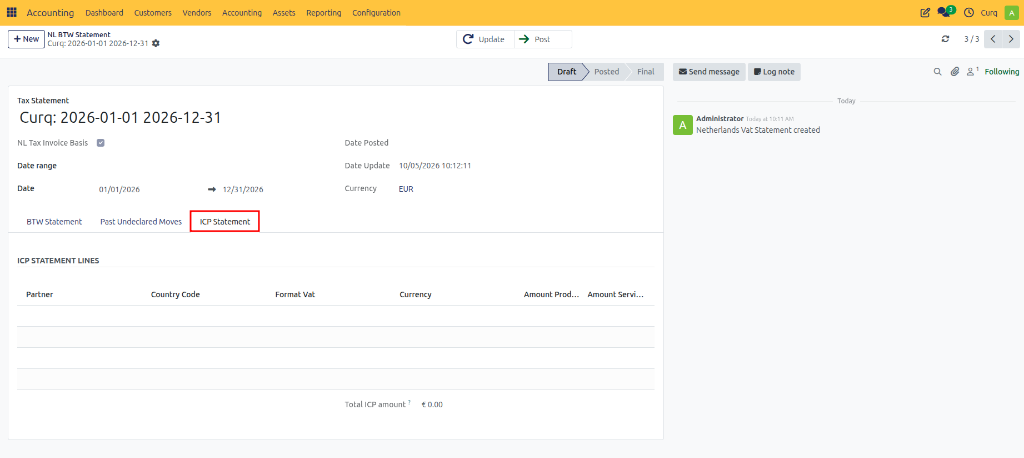Sort by the Country Code column header

pos(175,295)
